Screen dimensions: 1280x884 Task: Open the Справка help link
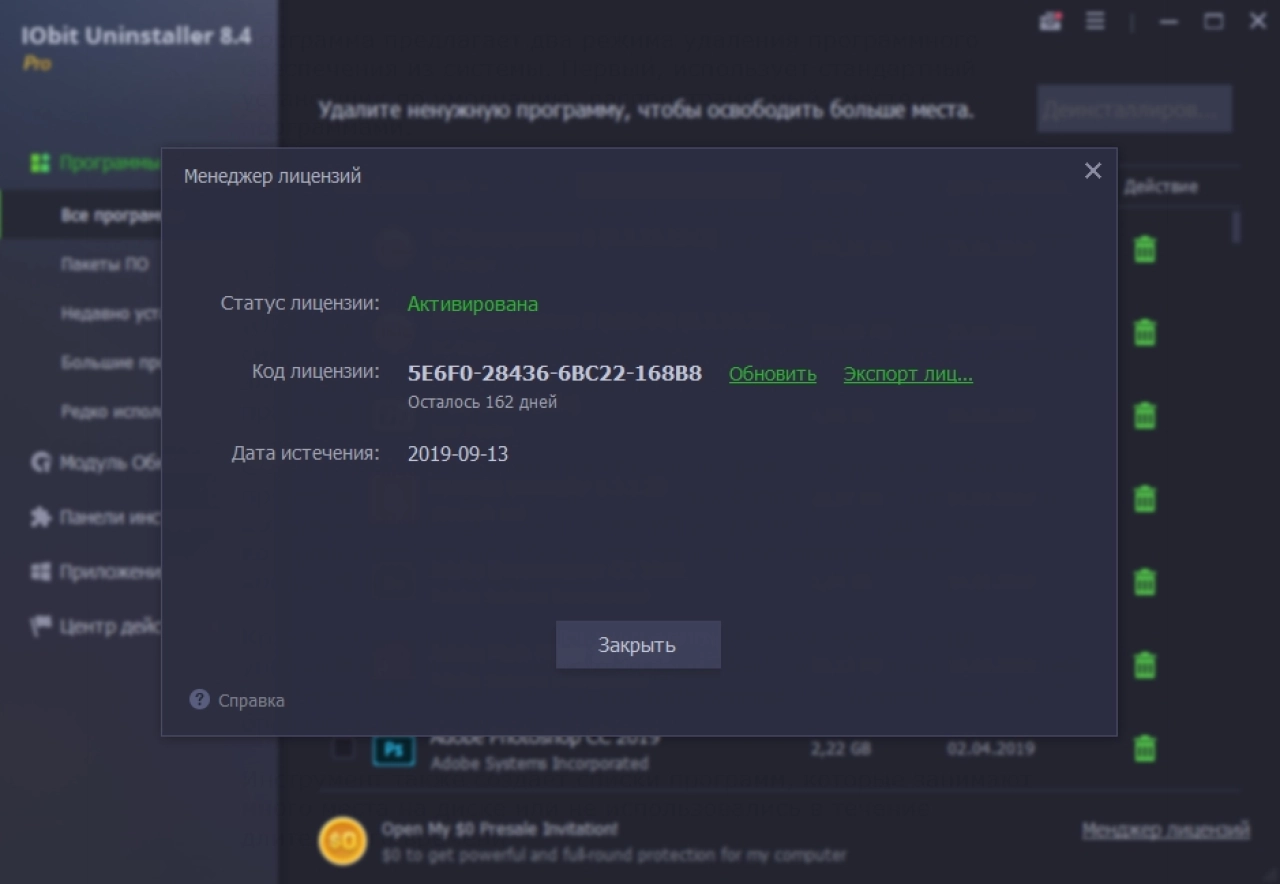(x=251, y=701)
